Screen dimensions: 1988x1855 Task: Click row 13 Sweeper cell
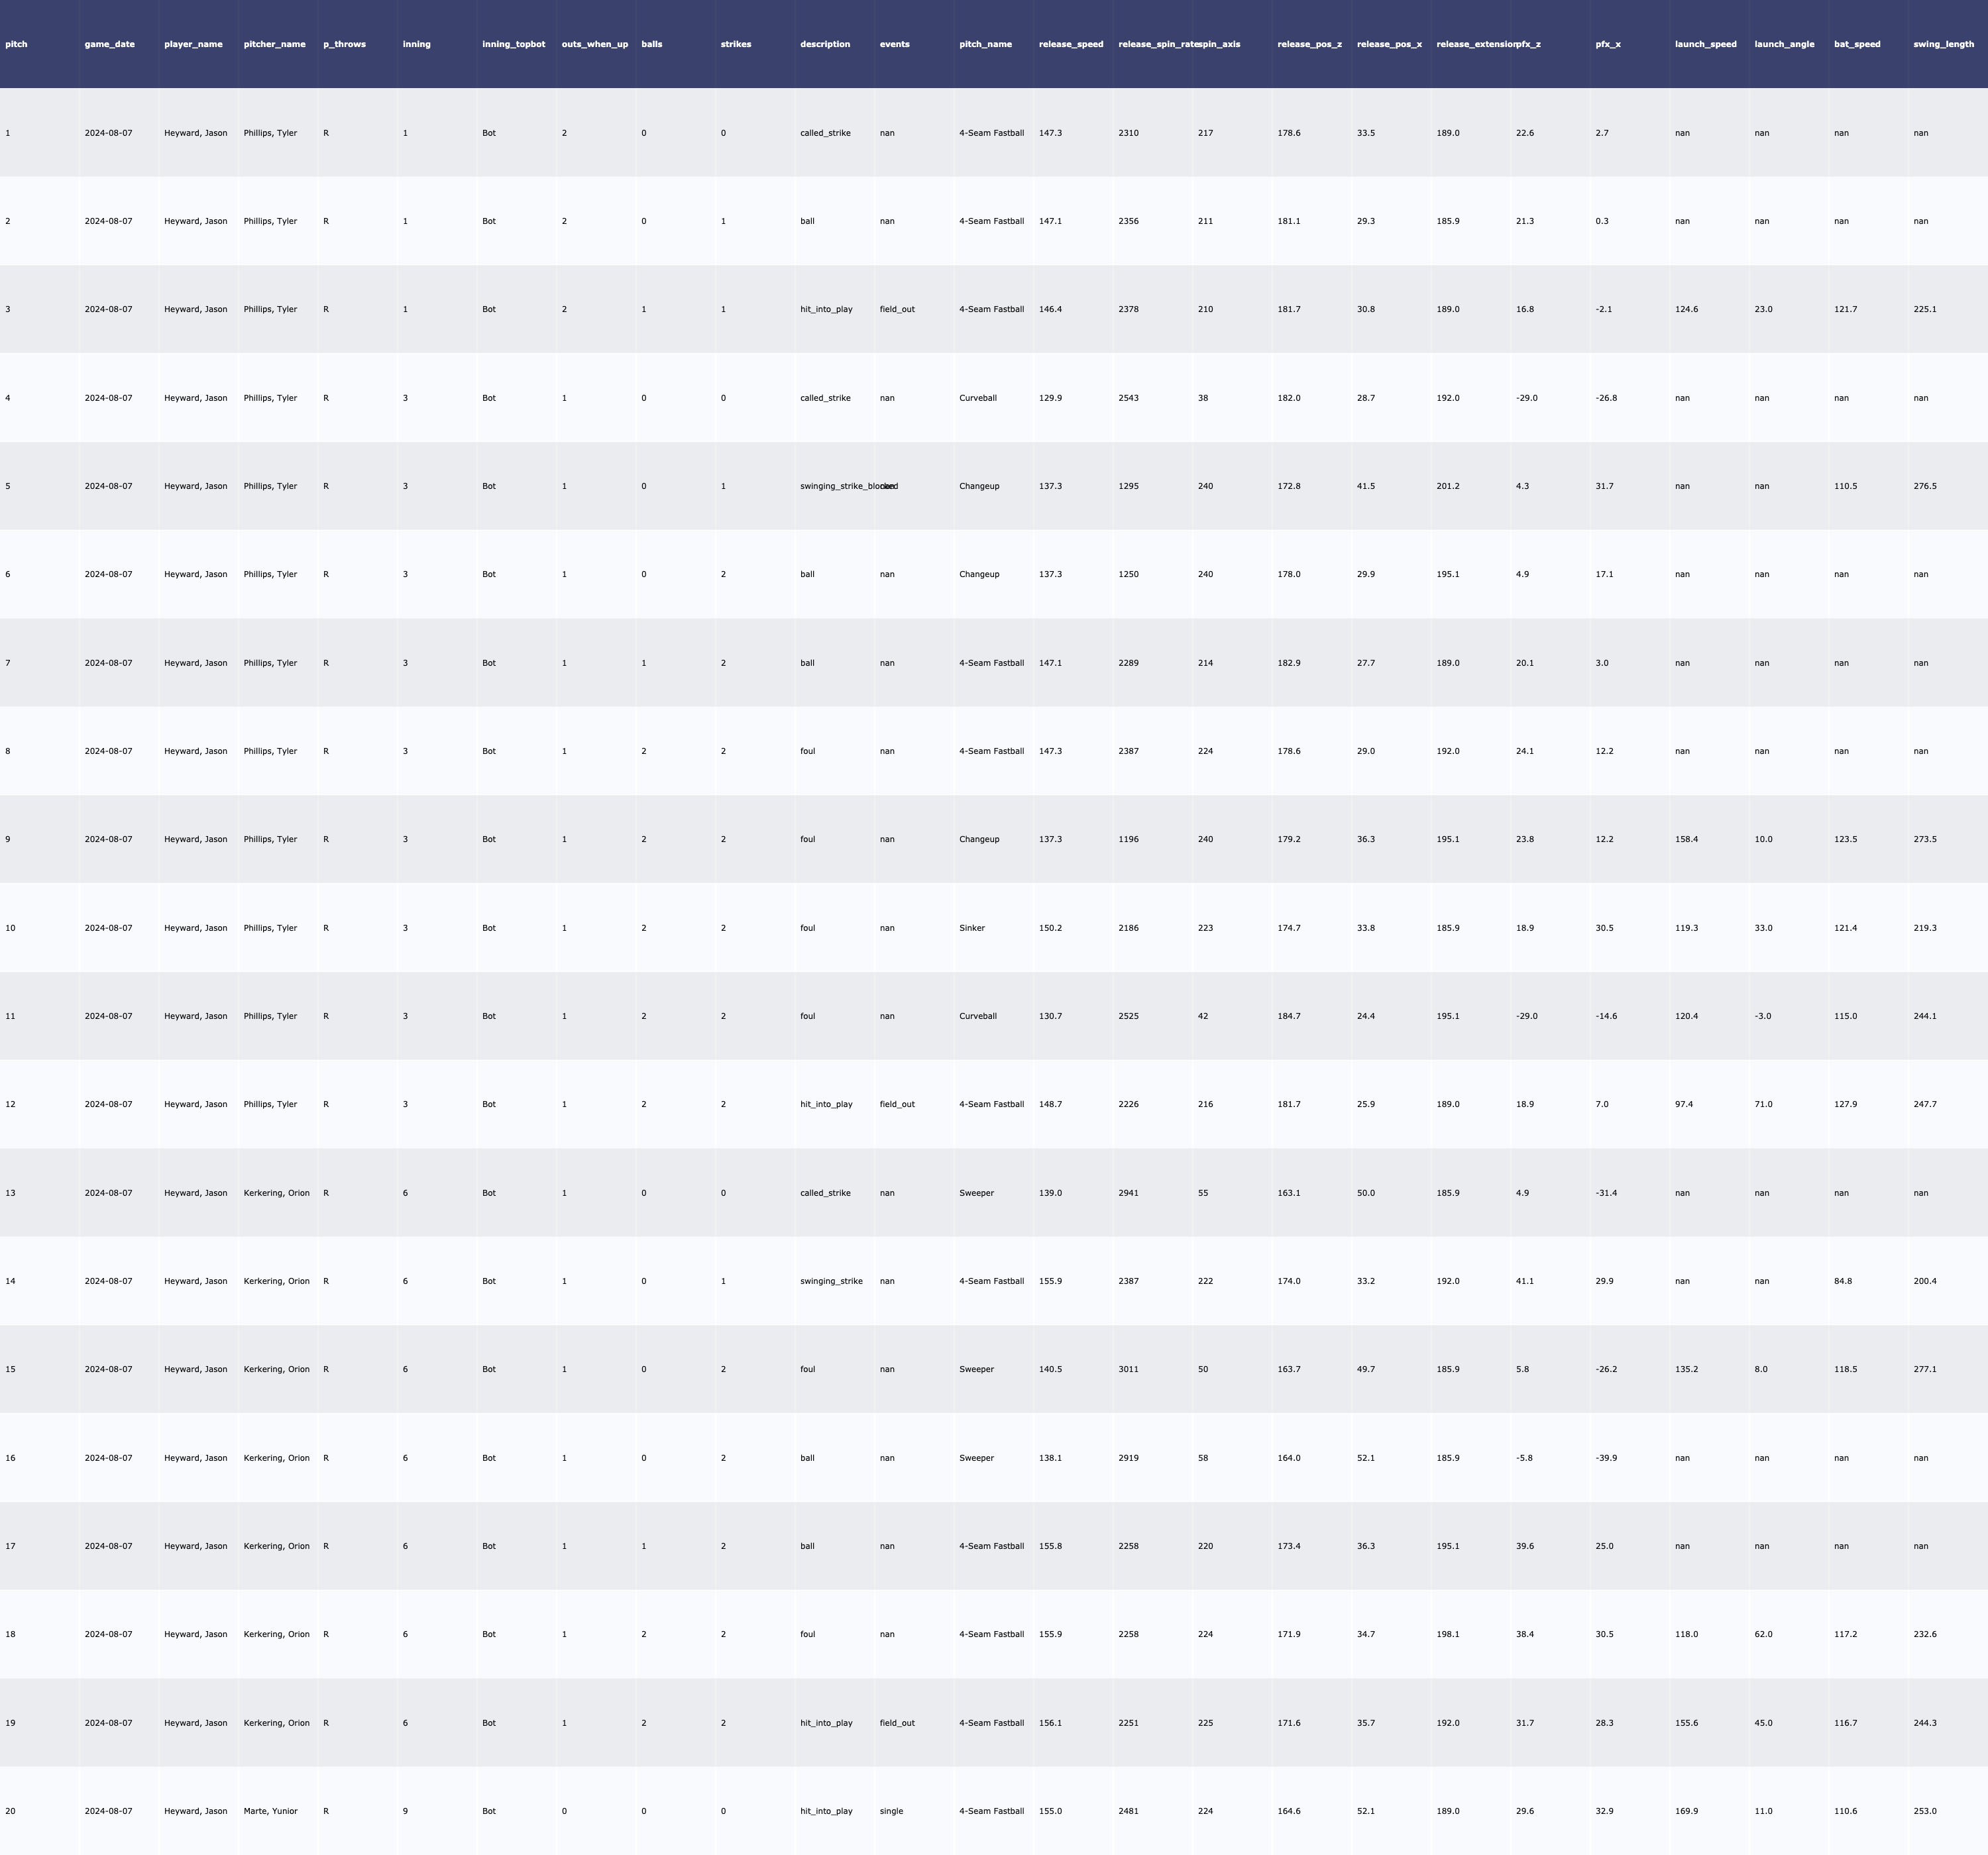[976, 1193]
